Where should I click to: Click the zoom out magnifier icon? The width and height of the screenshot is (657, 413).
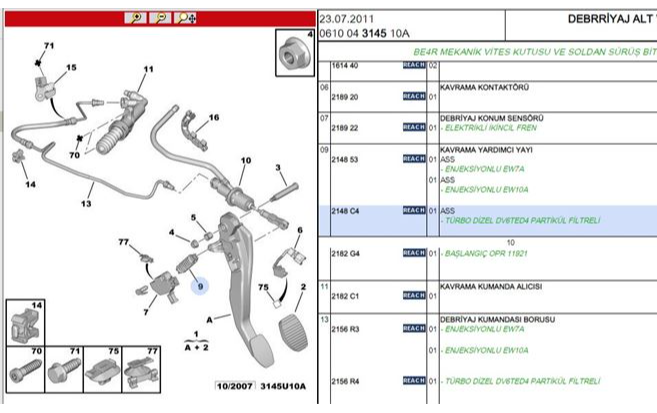[x=160, y=18]
